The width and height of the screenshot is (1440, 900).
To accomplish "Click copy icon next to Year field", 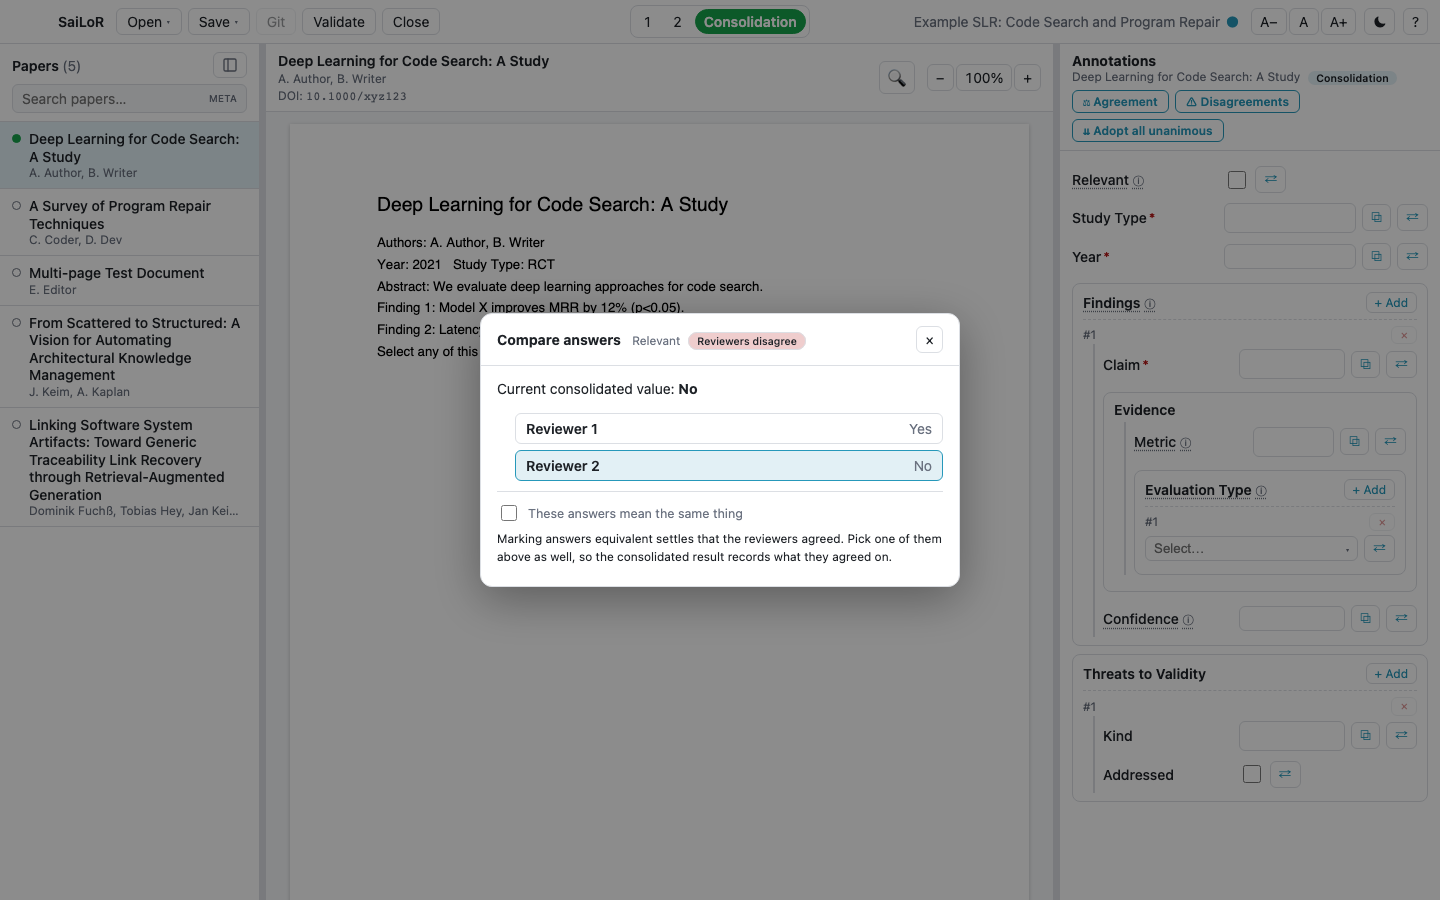I will tap(1376, 256).
